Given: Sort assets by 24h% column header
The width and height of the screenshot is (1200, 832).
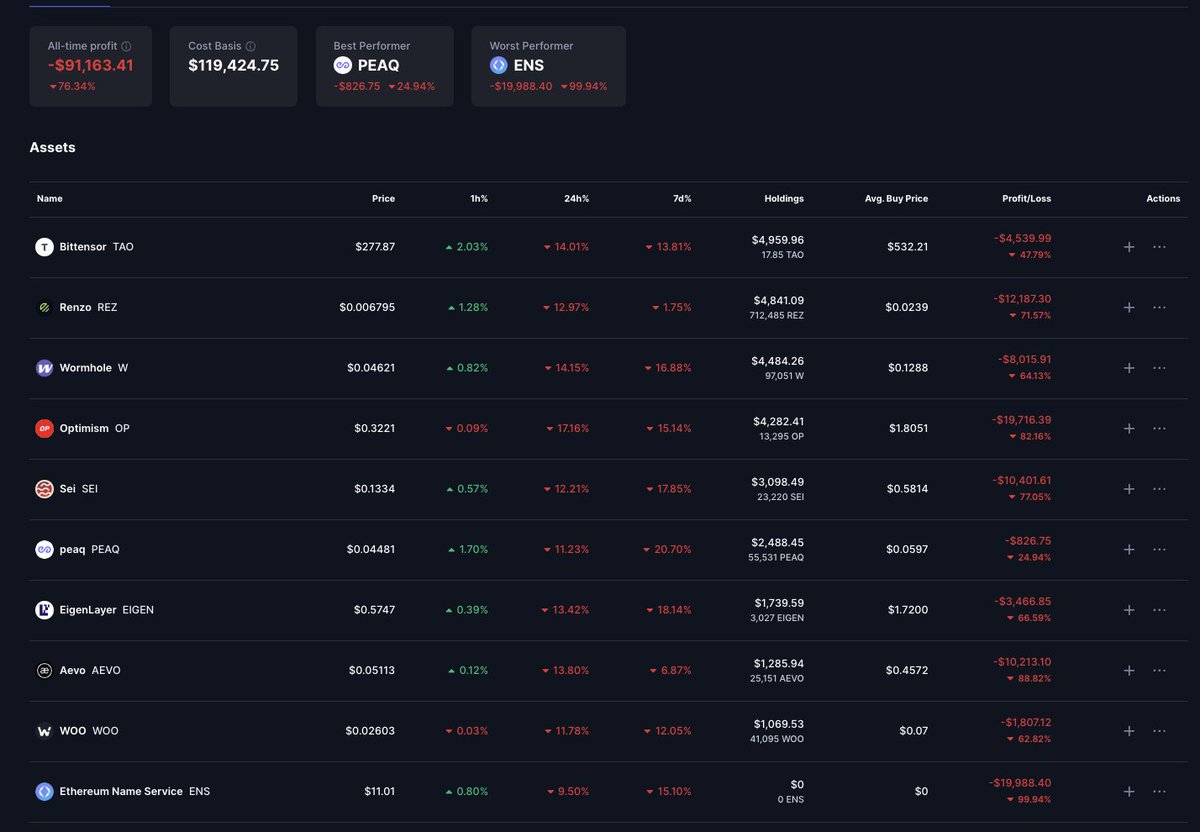Looking at the screenshot, I should pyautogui.click(x=576, y=199).
